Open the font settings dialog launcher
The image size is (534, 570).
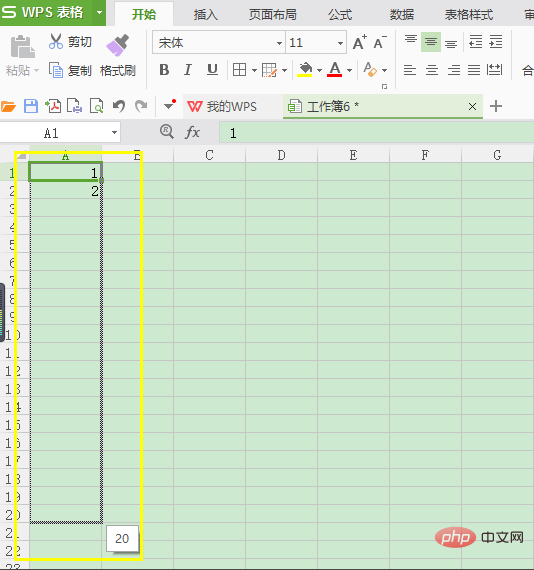(384, 87)
